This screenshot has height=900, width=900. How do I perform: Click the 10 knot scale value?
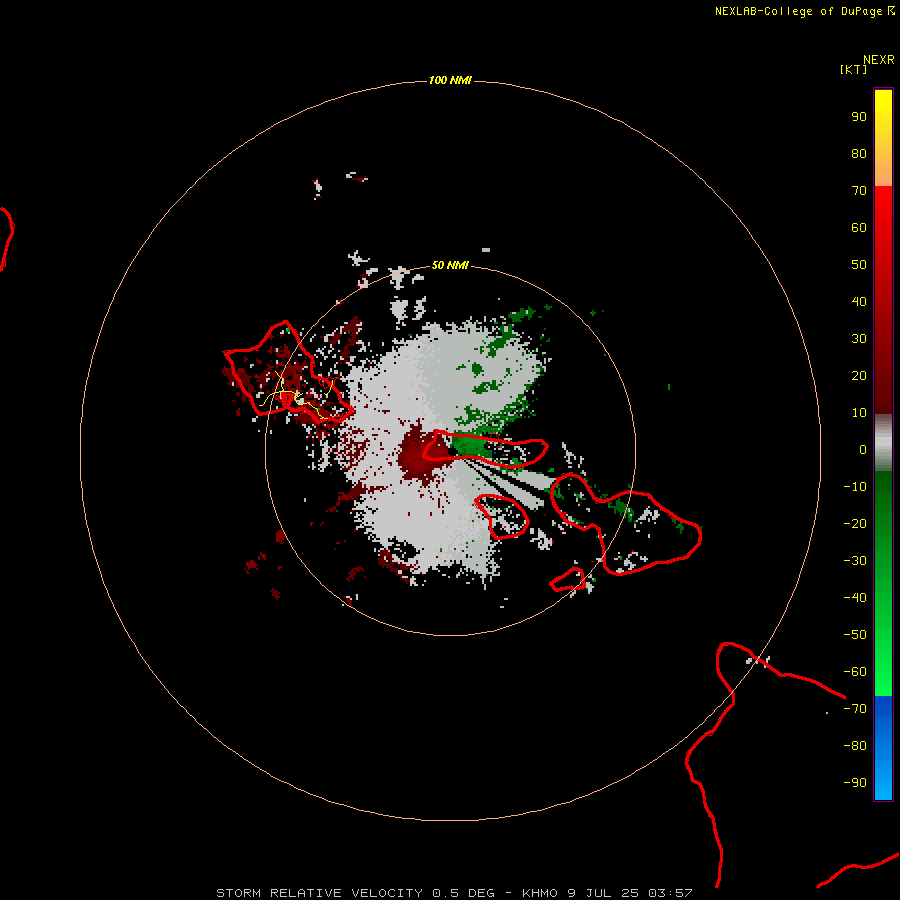pos(859,413)
